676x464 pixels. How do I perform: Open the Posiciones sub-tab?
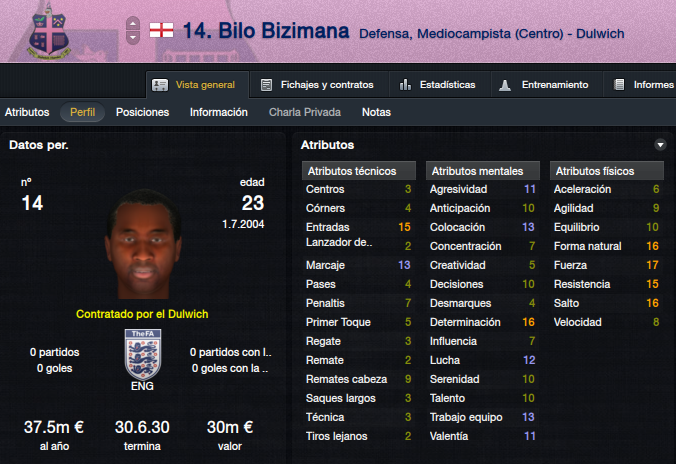pyautogui.click(x=142, y=112)
